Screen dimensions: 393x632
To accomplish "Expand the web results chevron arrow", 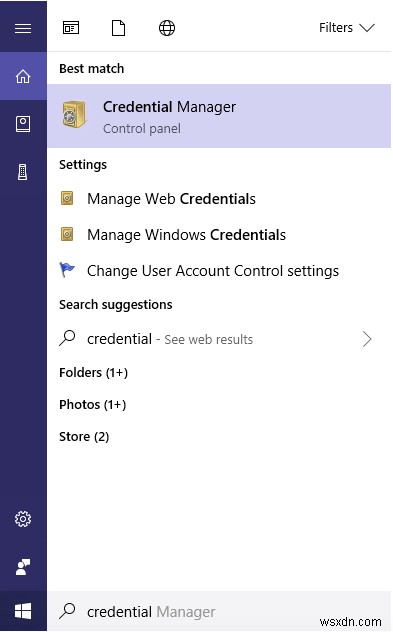I will (x=367, y=339).
